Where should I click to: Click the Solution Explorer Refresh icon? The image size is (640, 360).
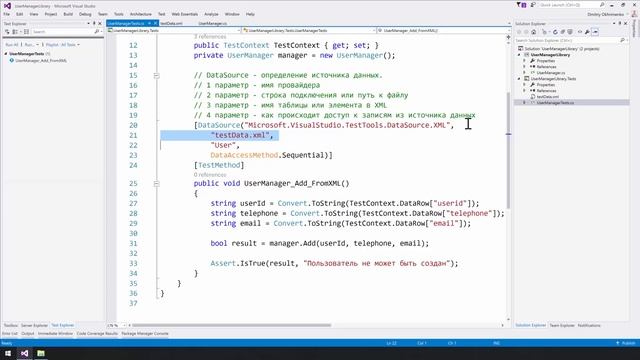tap(555, 32)
